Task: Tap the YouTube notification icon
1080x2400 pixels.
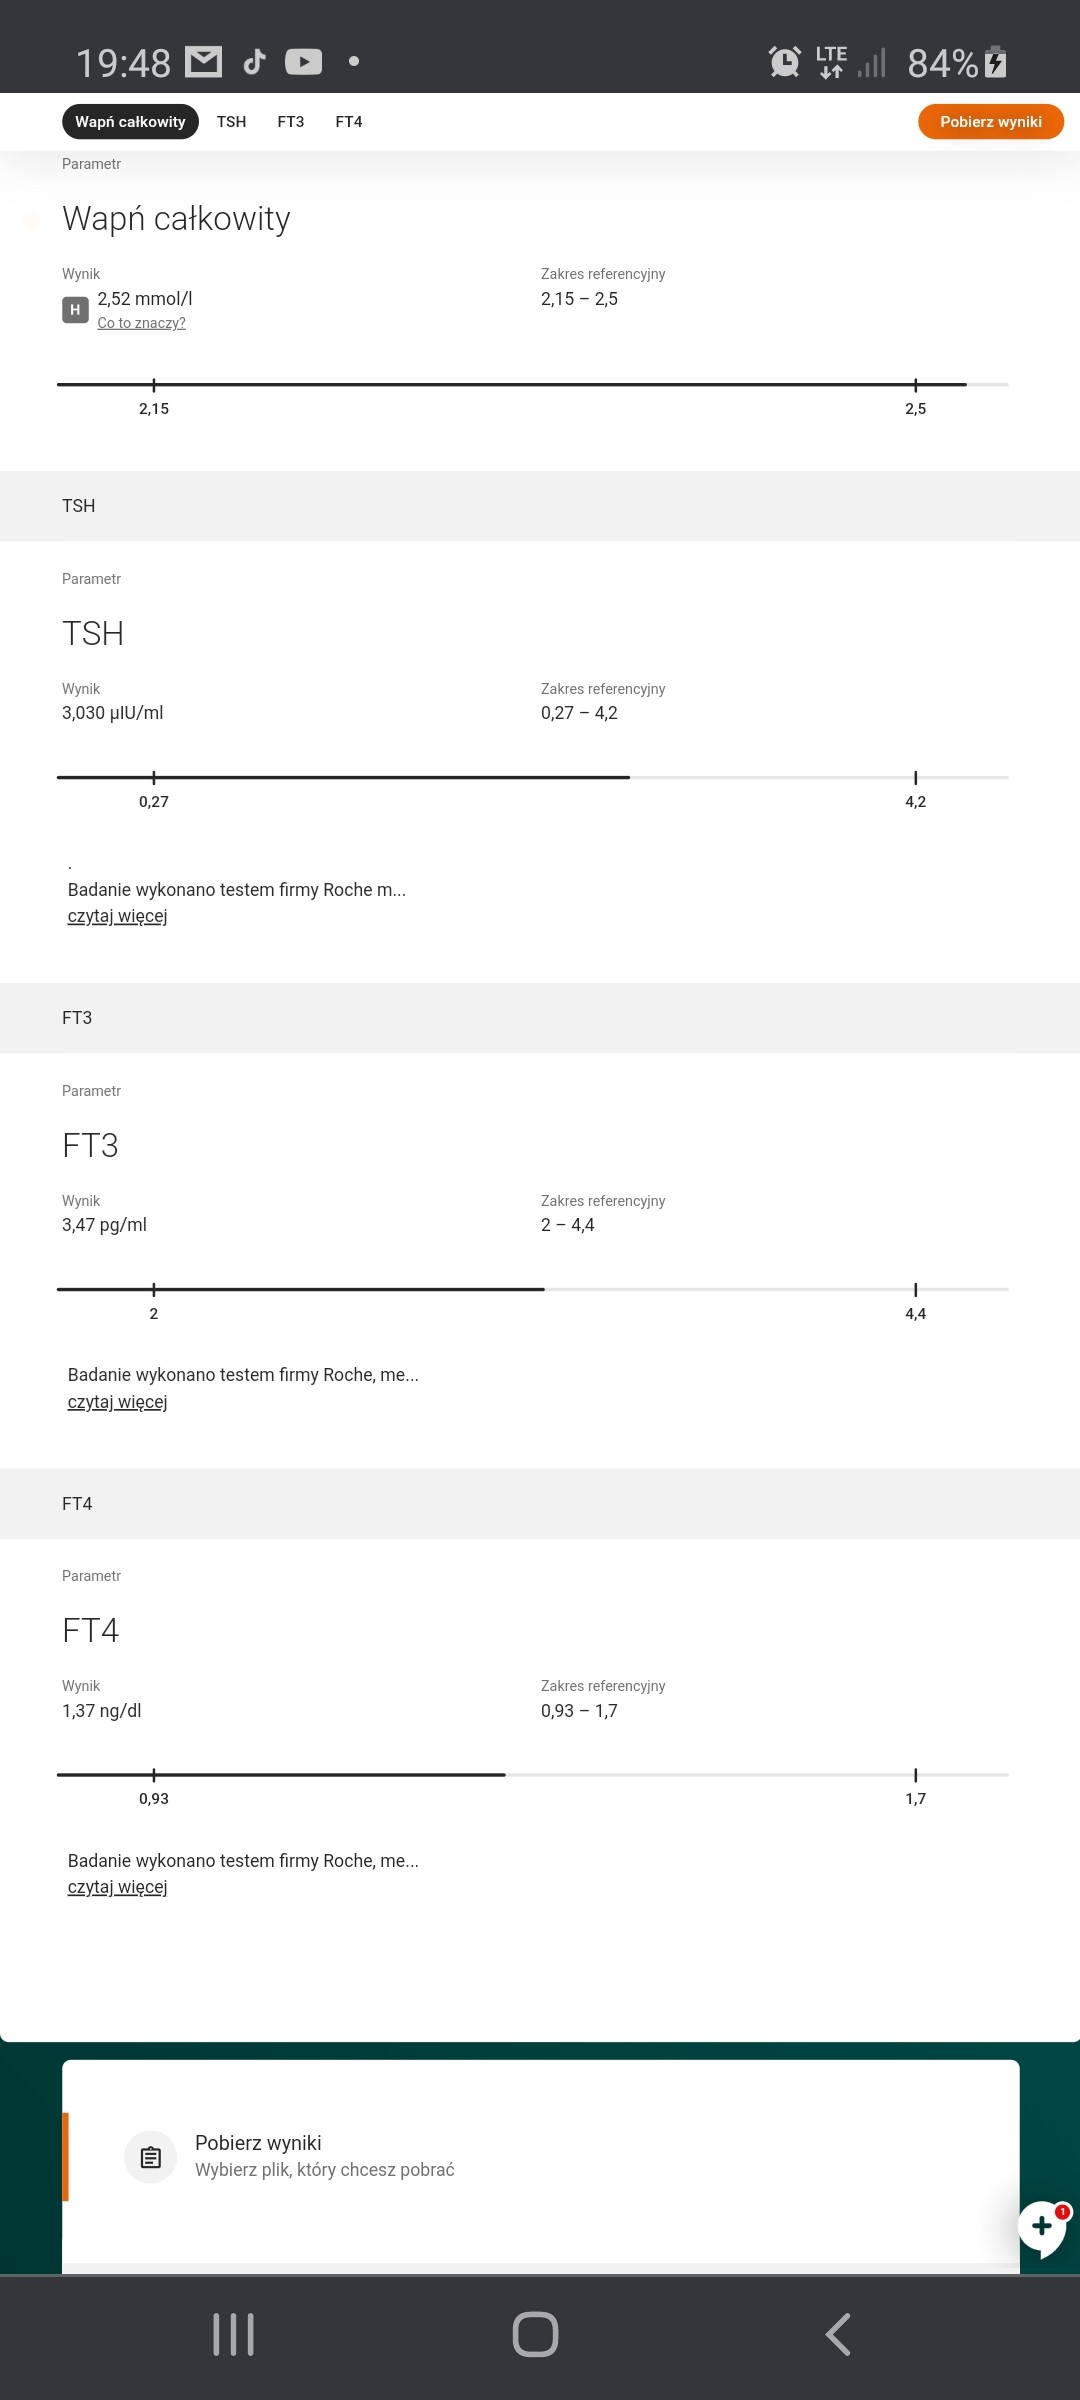Action: point(303,62)
